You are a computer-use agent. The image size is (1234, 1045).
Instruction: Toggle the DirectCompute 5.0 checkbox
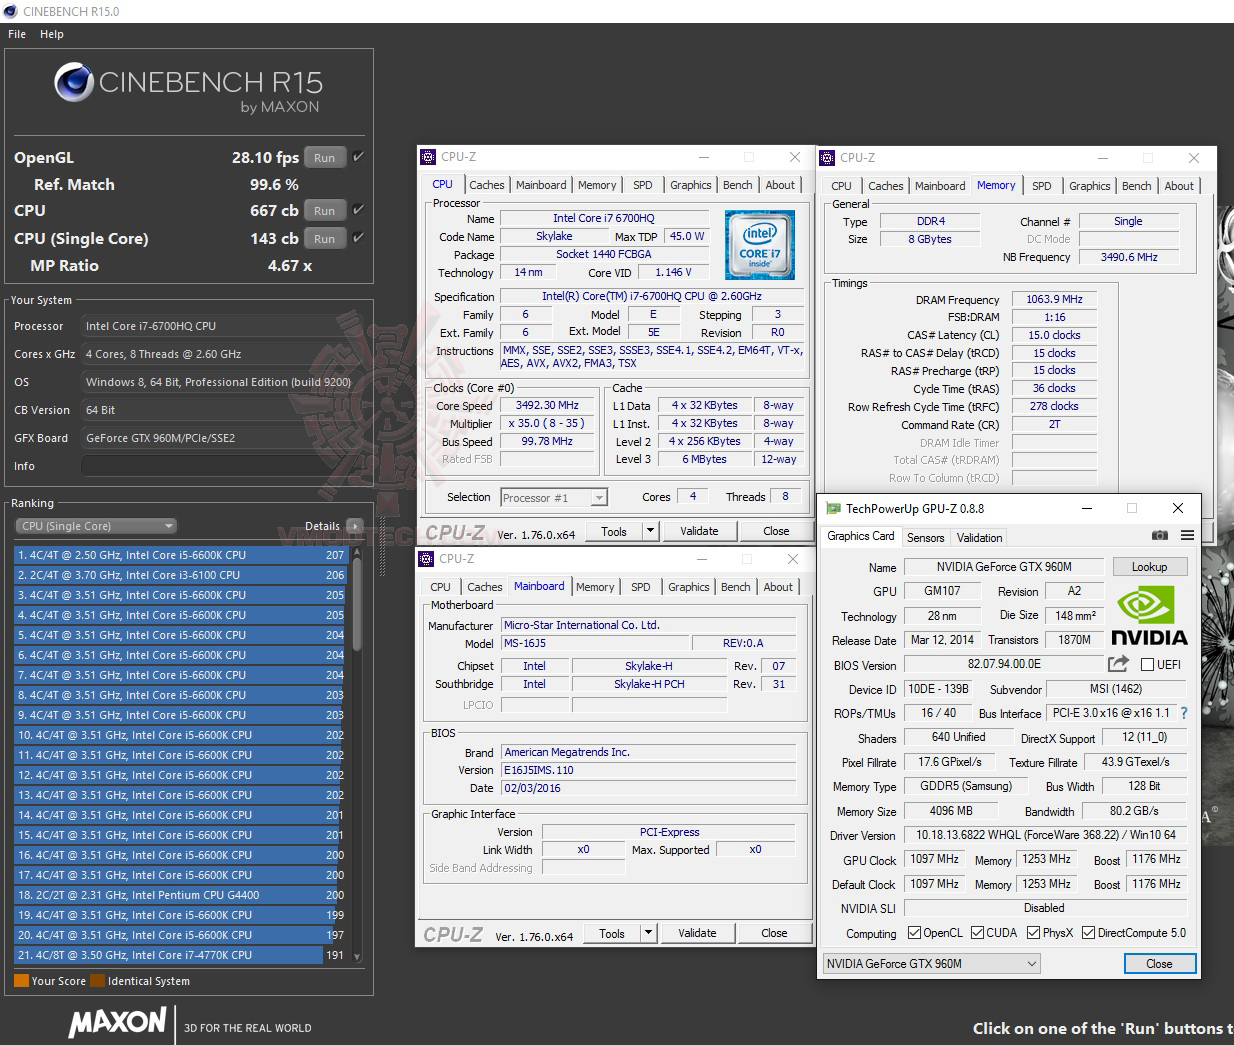pyautogui.click(x=1088, y=933)
